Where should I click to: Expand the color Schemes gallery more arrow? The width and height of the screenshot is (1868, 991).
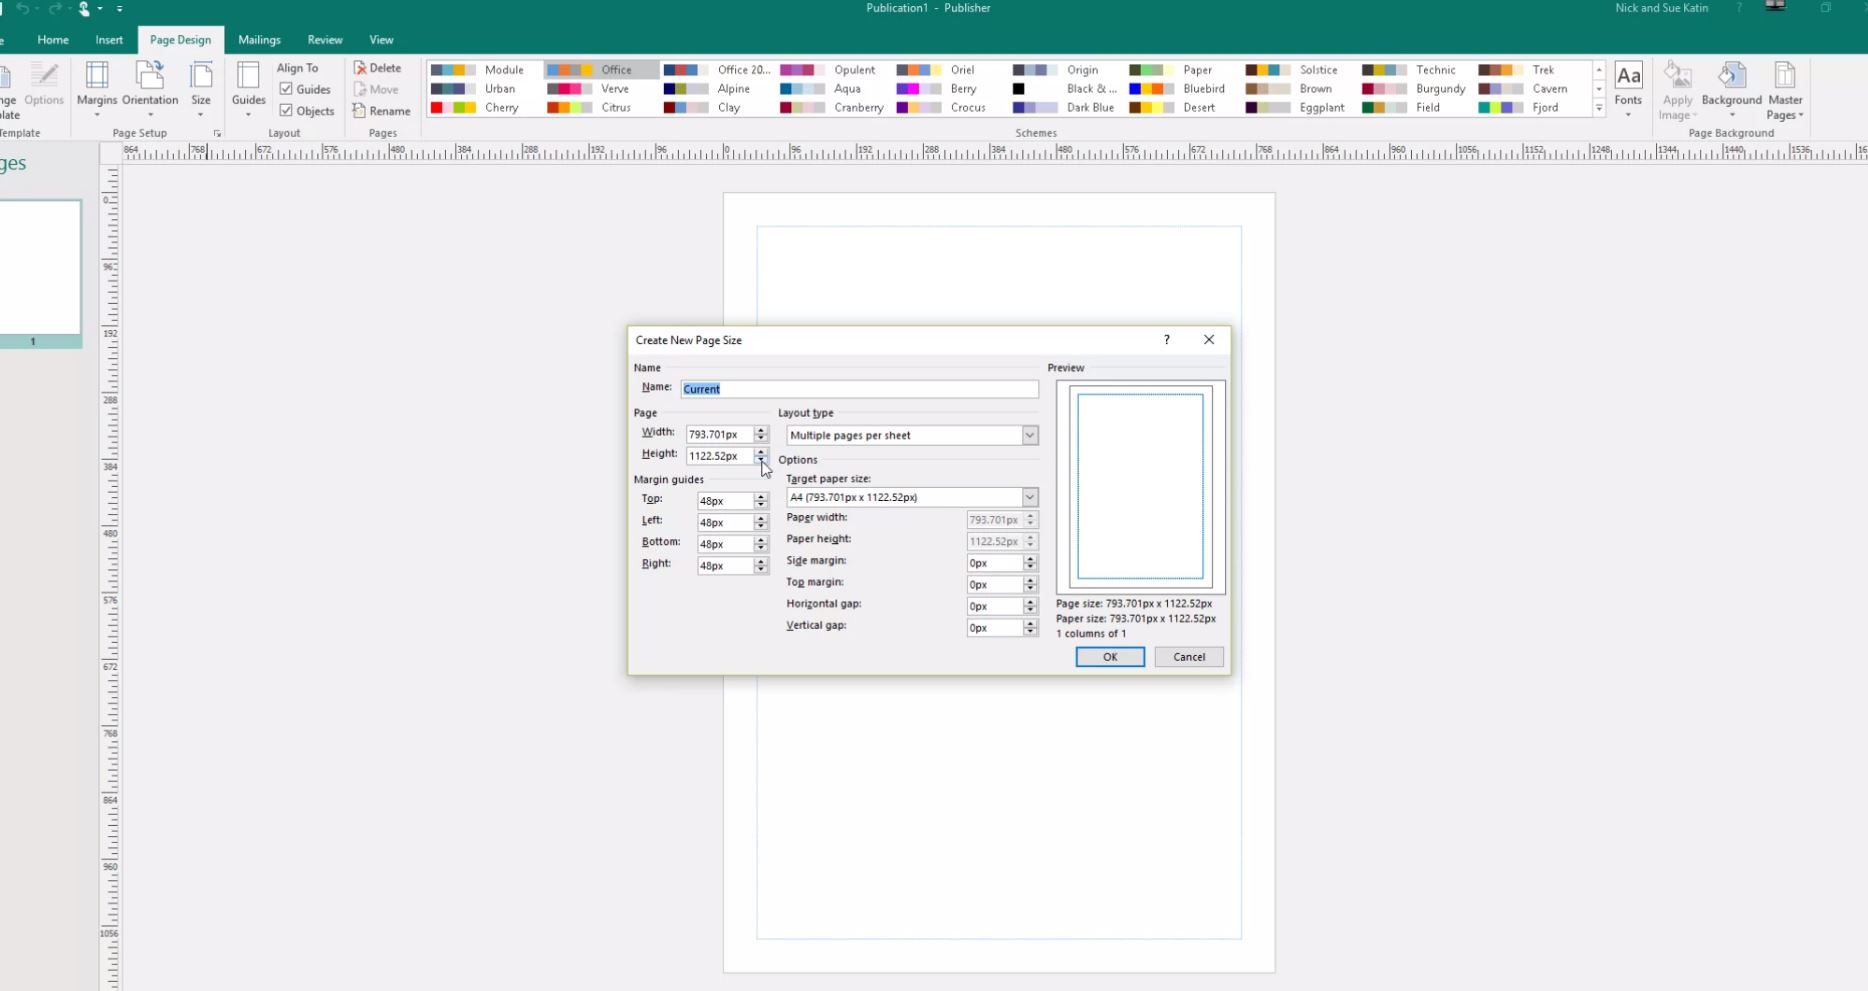(x=1599, y=108)
